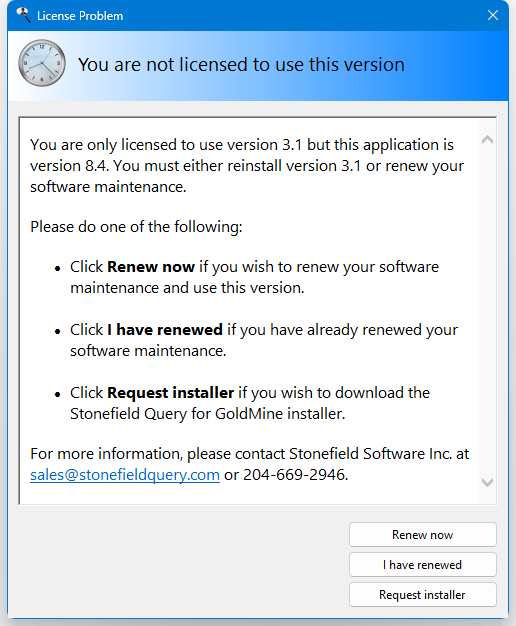Click the "You are not licensed" heading
Viewport: 516px width, 626px height.
pos(241,65)
